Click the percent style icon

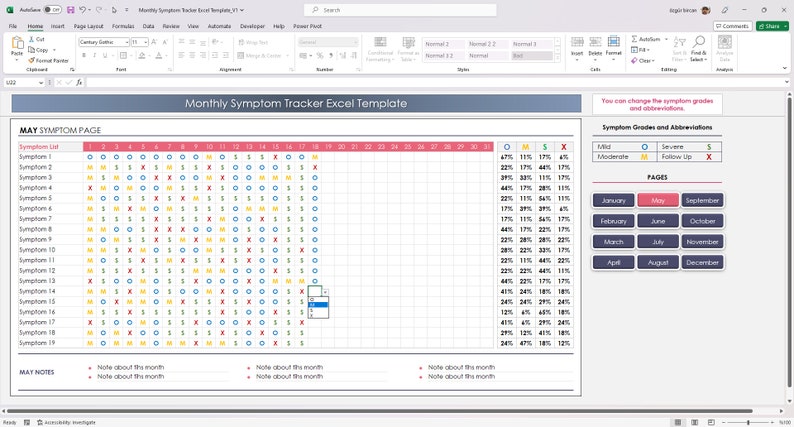click(320, 55)
